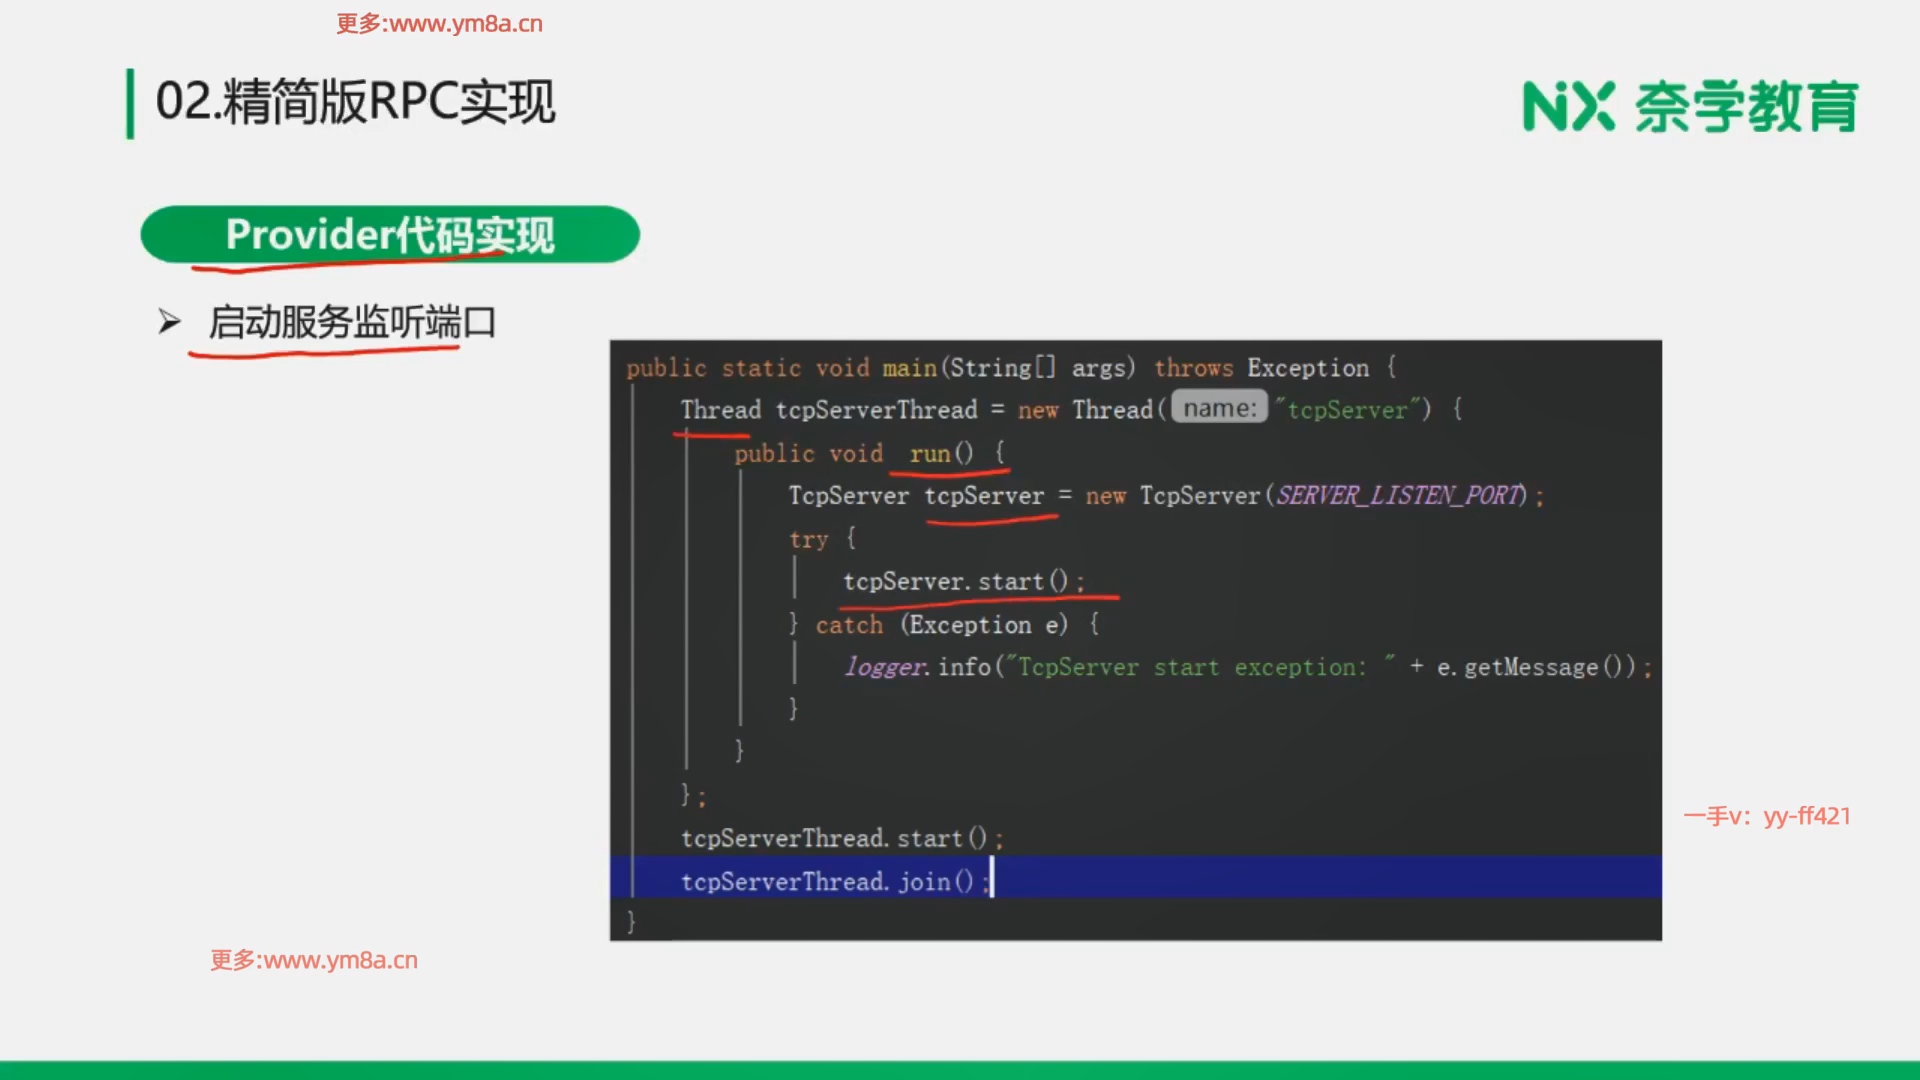Click the catch (Exception e) clause
The height and width of the screenshot is (1080, 1920).
pos(941,625)
